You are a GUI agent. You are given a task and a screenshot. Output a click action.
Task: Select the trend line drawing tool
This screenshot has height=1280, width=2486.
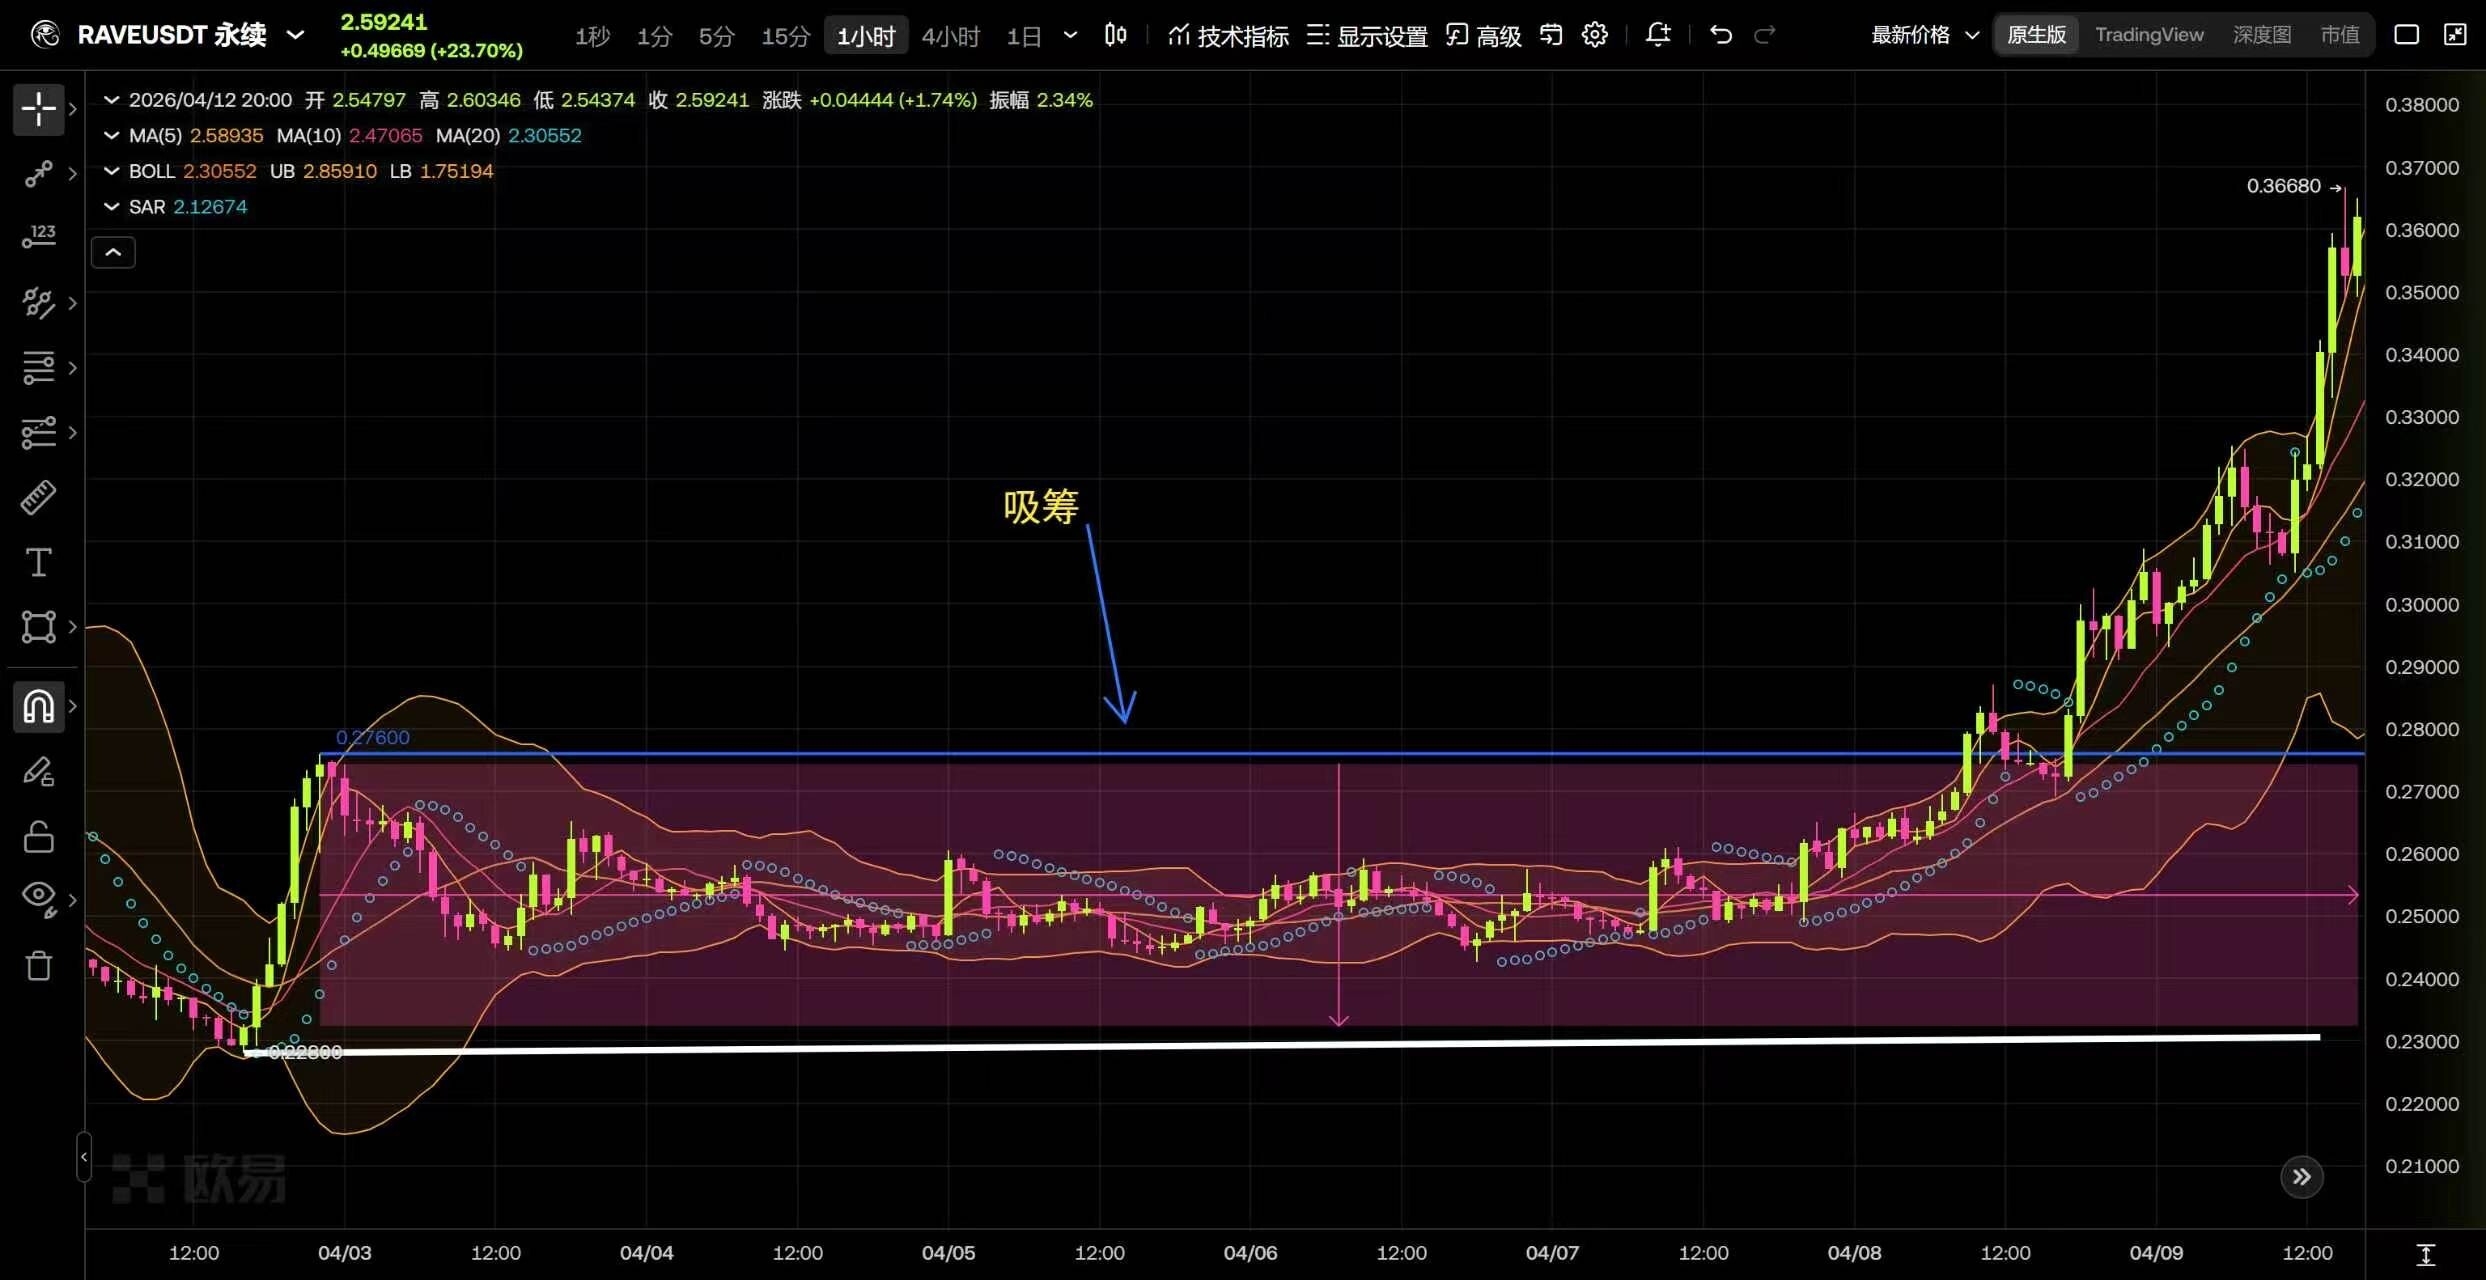(38, 174)
